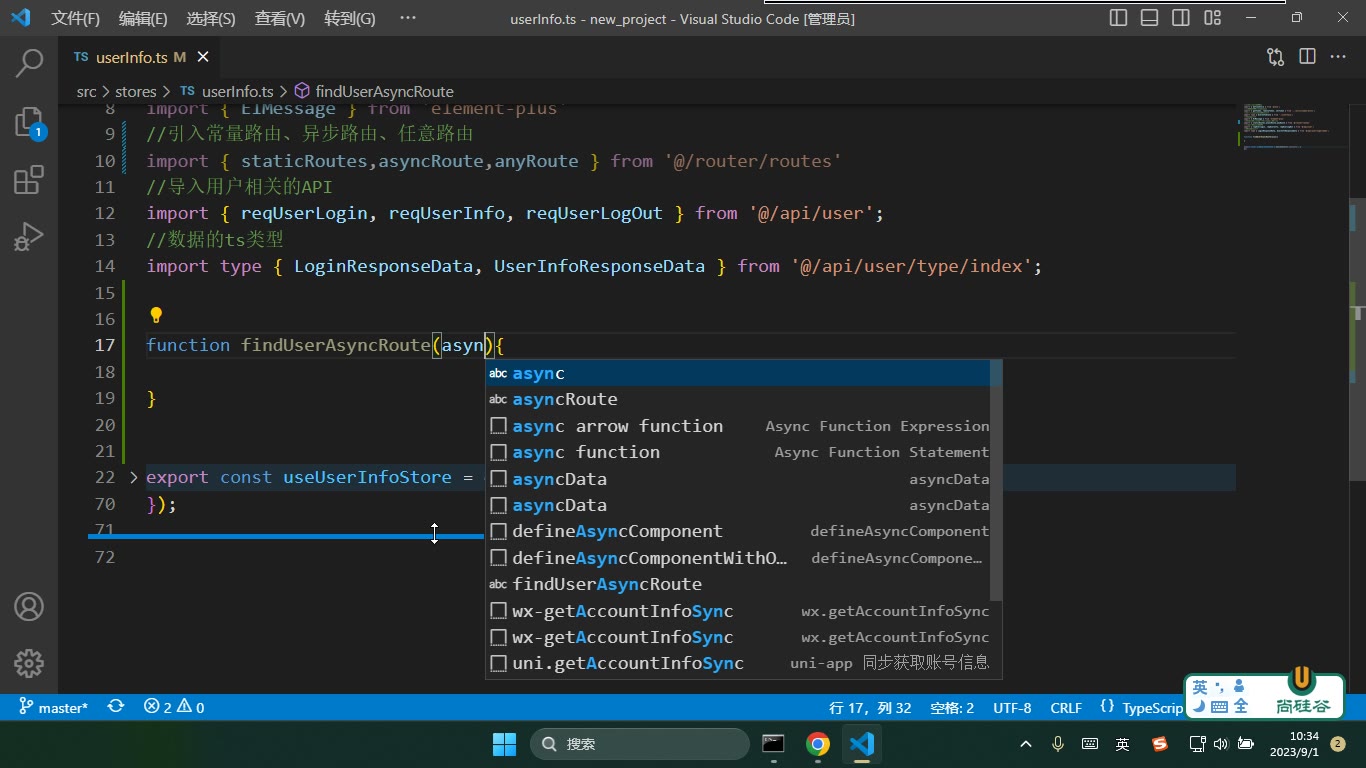Open the Explorer view with badge

pyautogui.click(x=29, y=123)
